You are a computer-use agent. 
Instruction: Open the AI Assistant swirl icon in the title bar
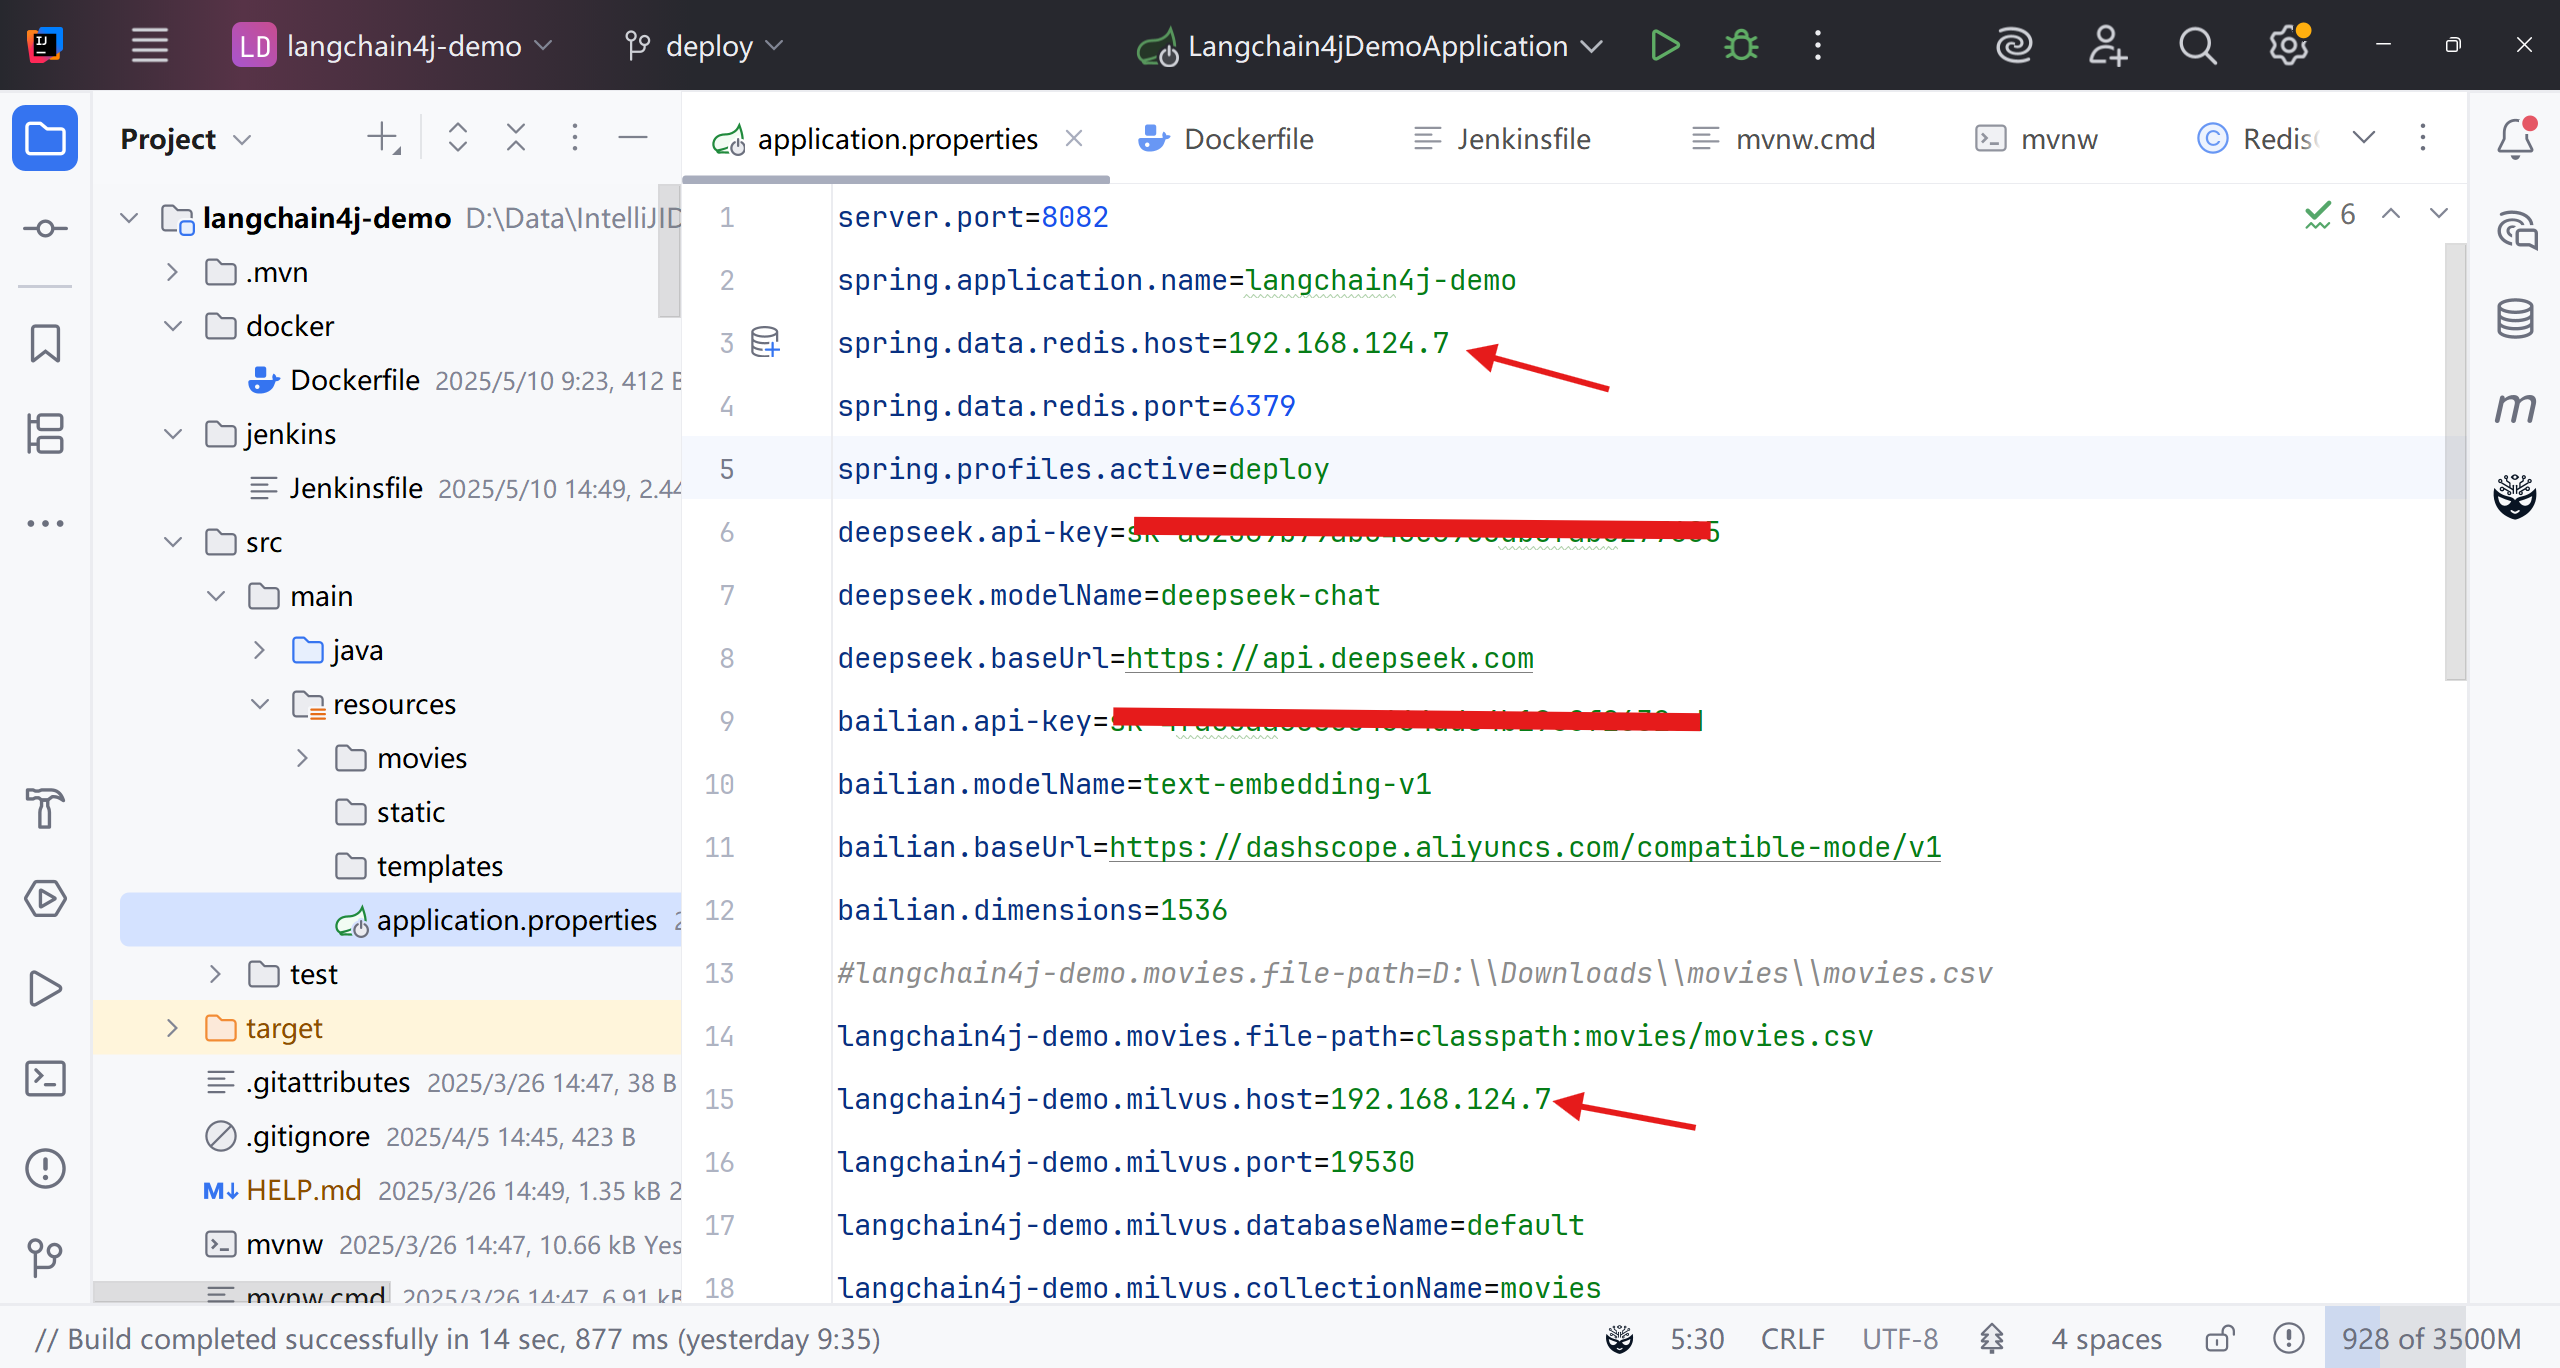tap(2014, 46)
